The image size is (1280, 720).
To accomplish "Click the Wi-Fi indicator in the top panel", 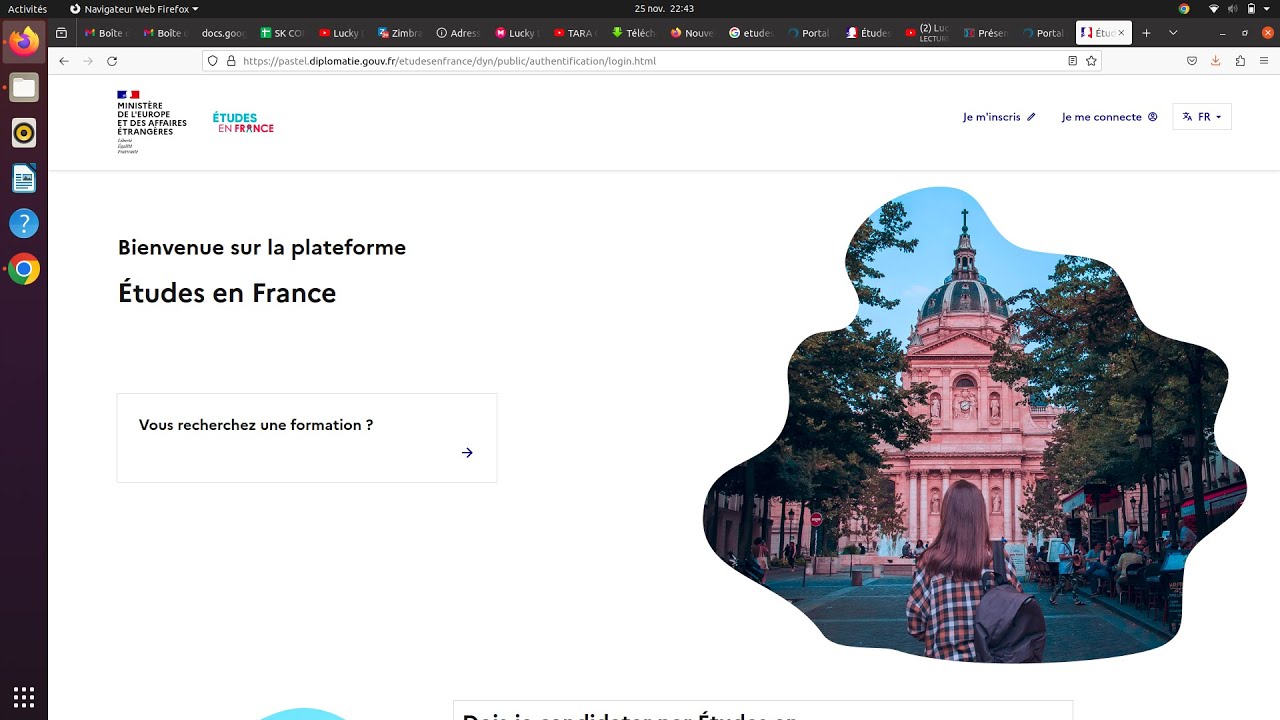I will pos(1214,9).
